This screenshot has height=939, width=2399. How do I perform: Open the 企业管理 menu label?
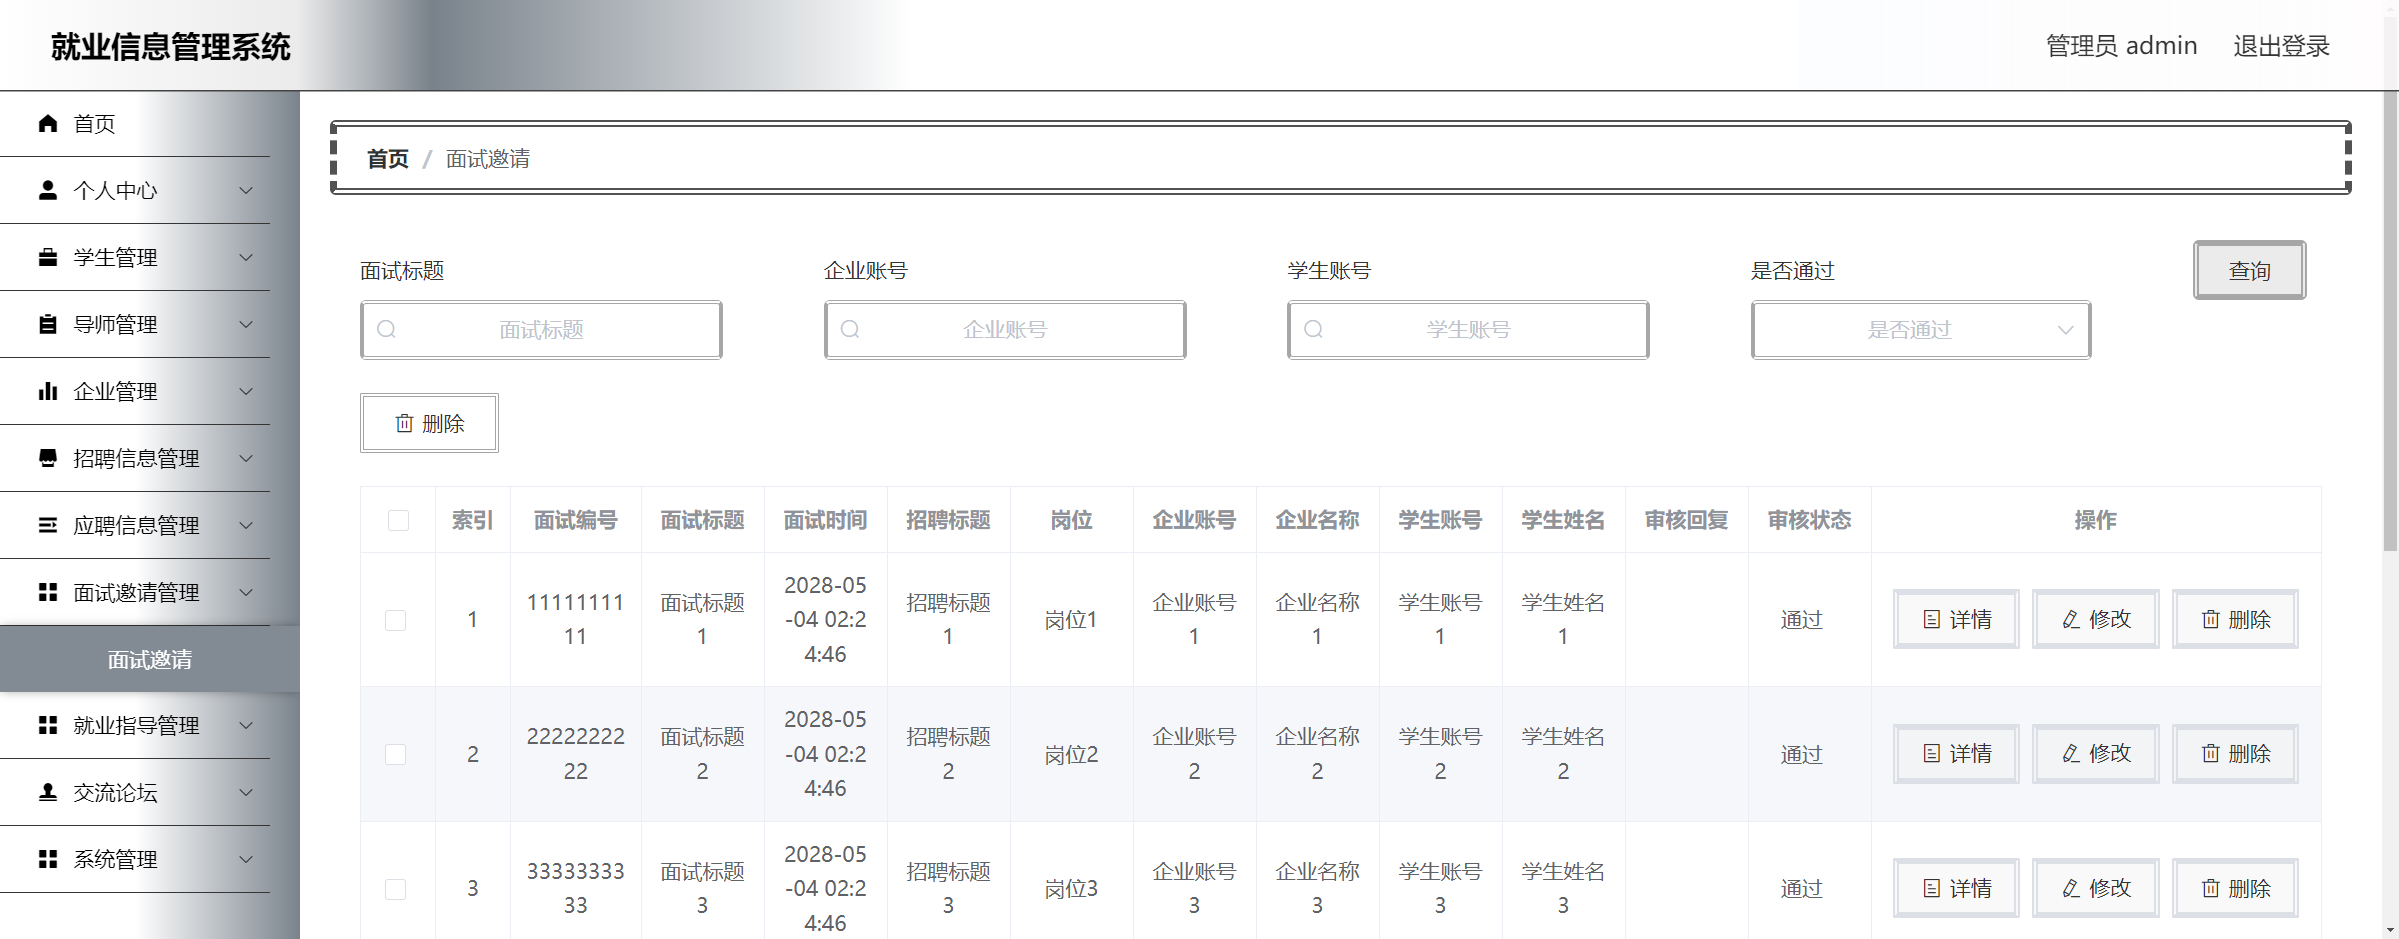(x=115, y=391)
